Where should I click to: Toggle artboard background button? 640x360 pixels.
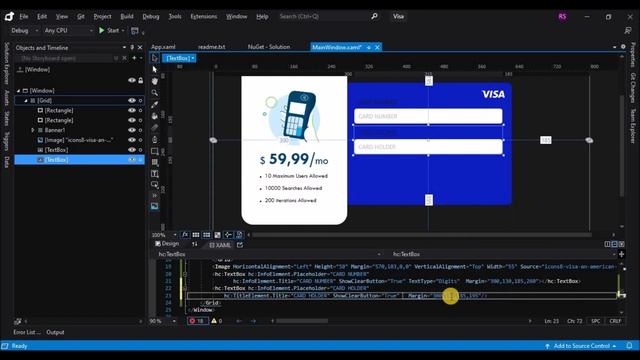coord(218,235)
